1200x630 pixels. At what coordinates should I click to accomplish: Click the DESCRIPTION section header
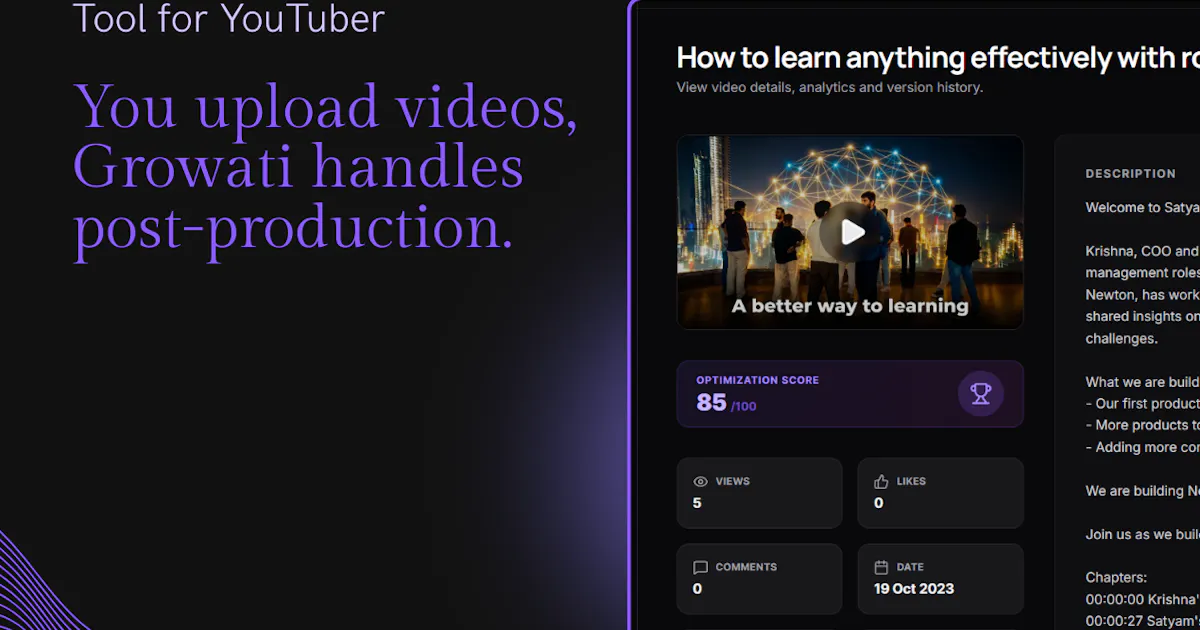(1131, 174)
